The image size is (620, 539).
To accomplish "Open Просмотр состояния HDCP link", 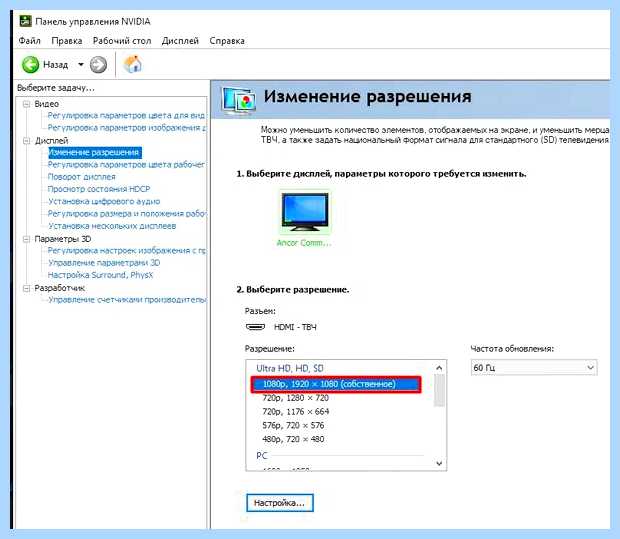I will [99, 189].
